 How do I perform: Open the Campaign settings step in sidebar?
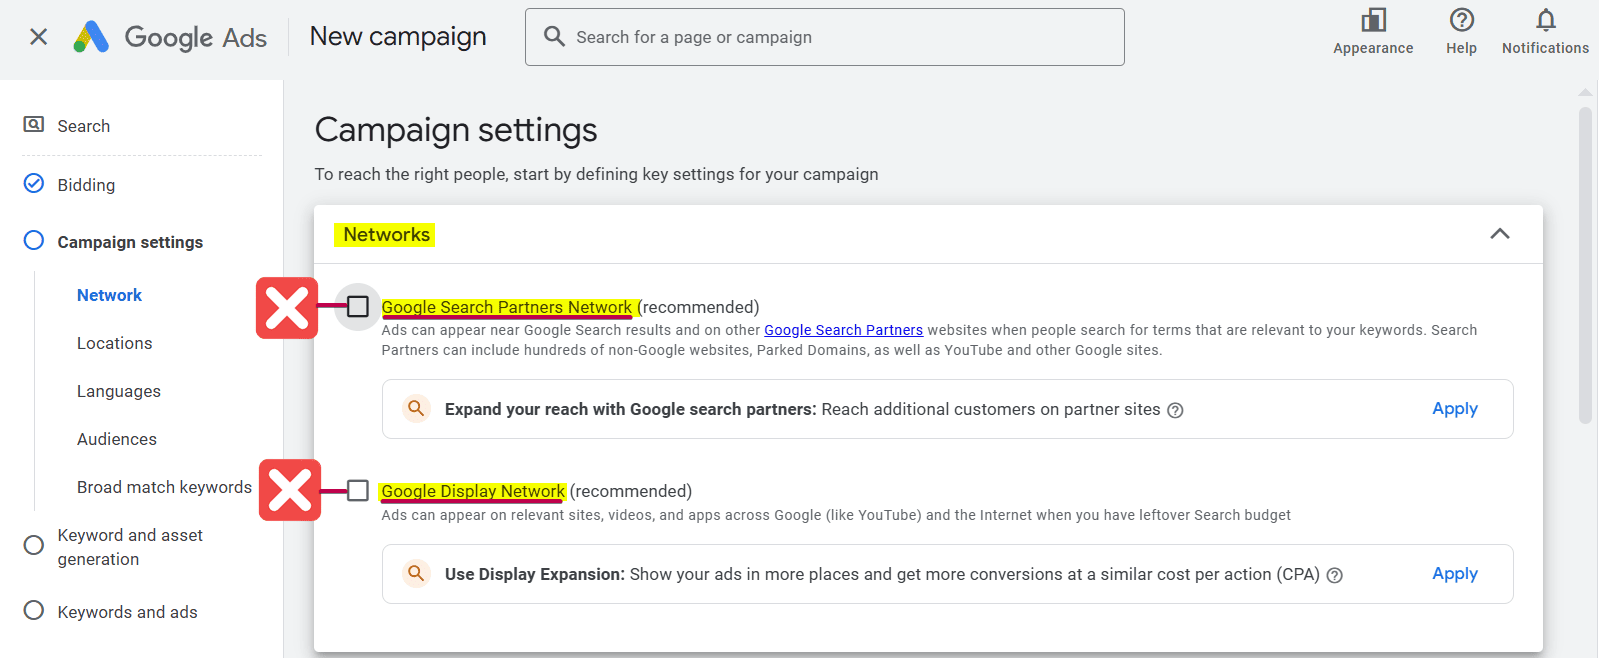[x=130, y=242]
